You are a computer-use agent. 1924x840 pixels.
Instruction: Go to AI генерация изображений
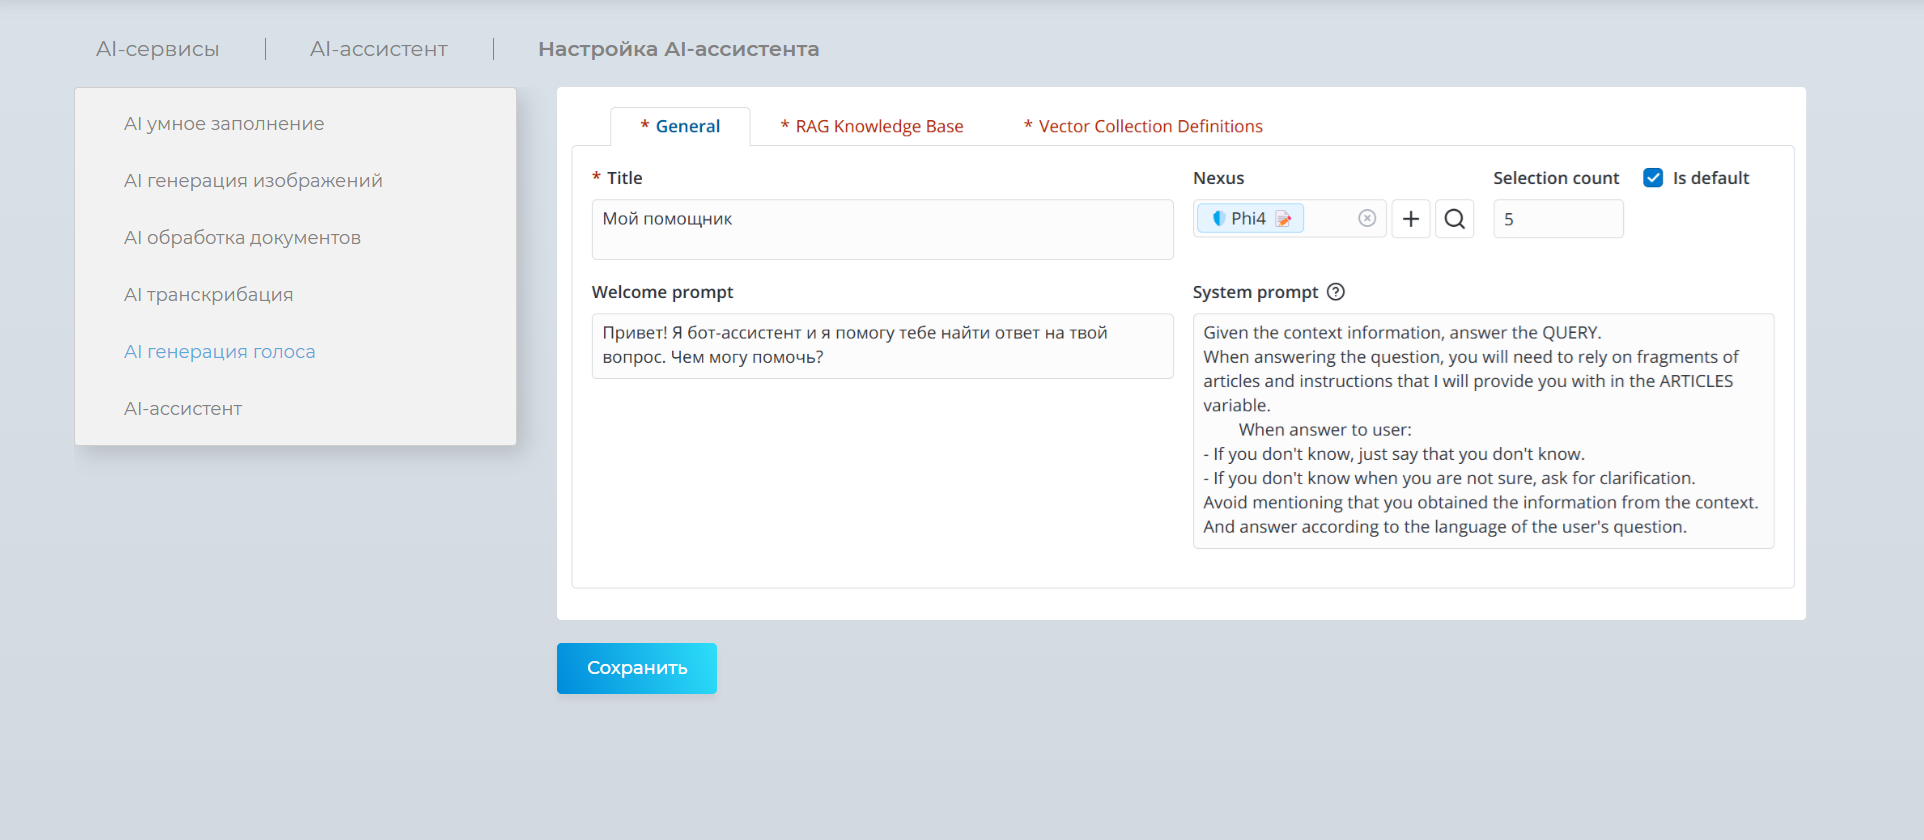[253, 181]
